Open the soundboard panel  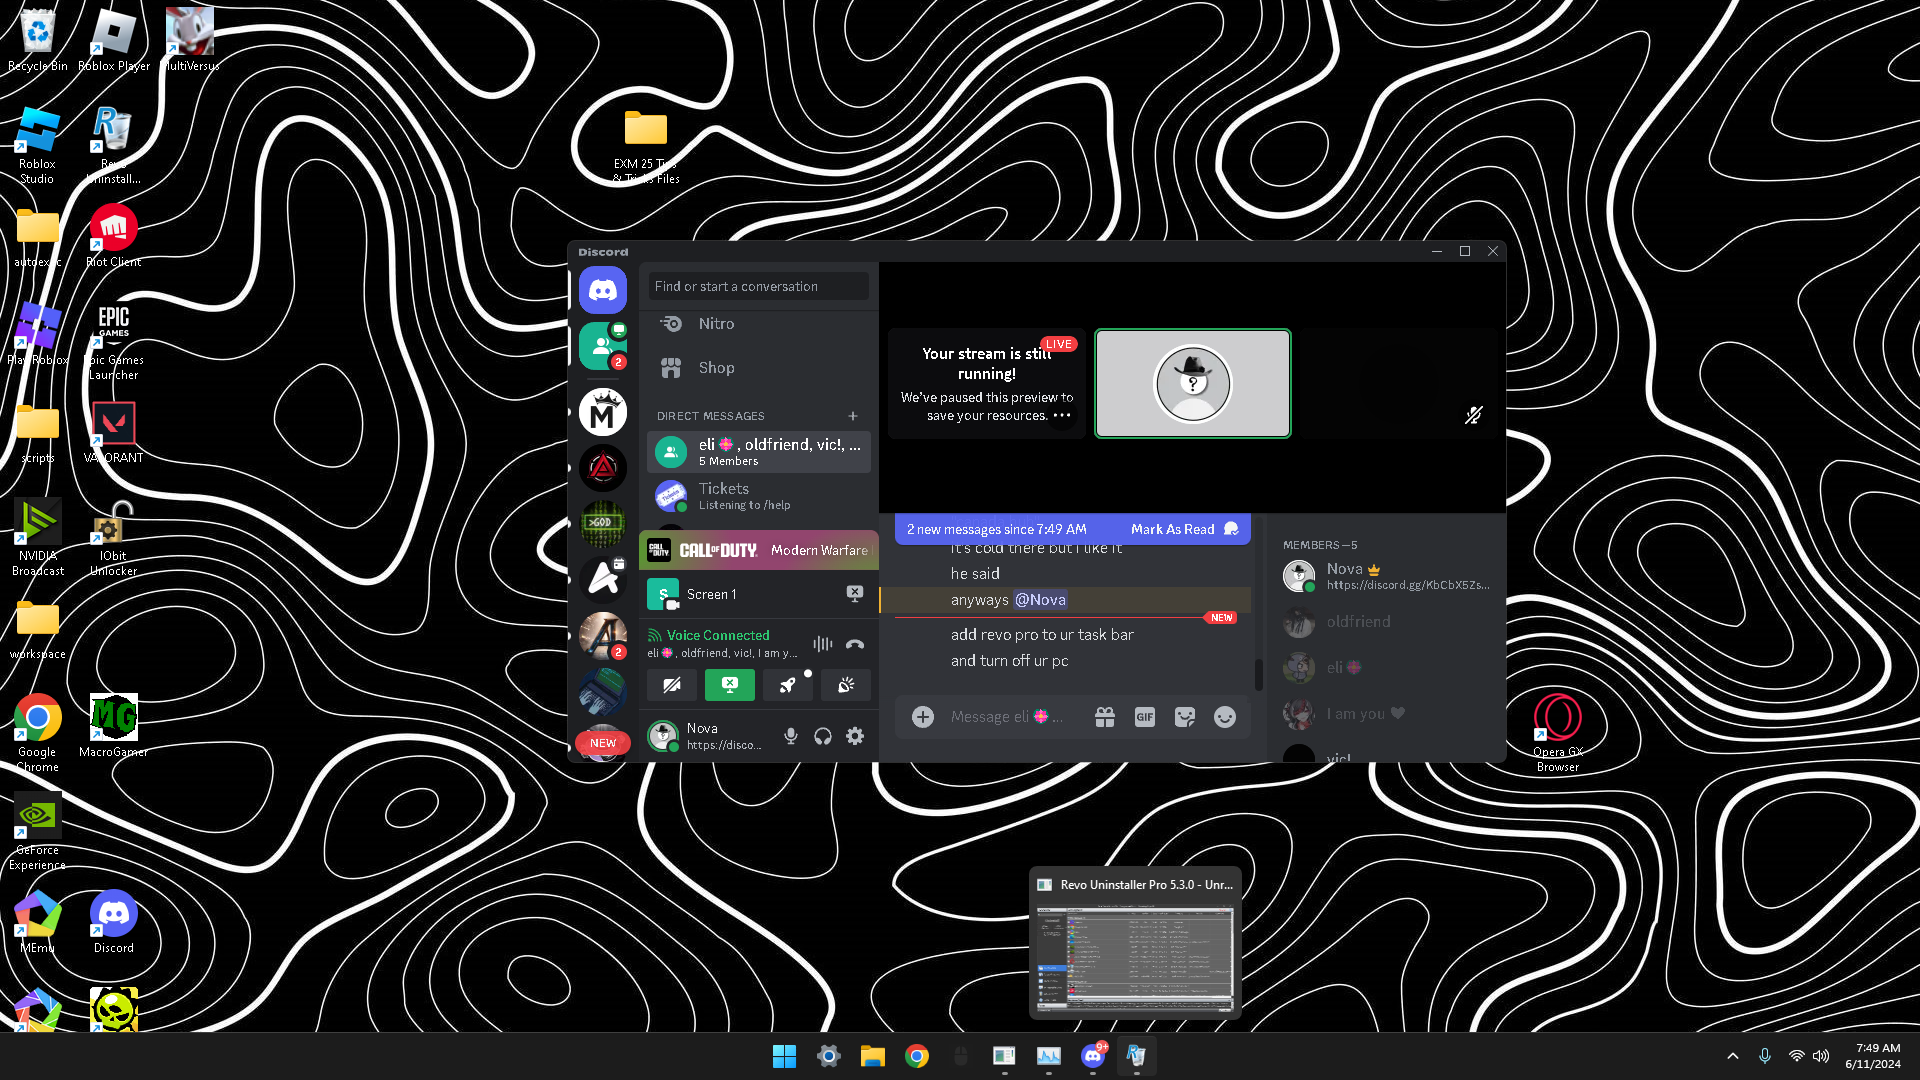pyautogui.click(x=846, y=685)
